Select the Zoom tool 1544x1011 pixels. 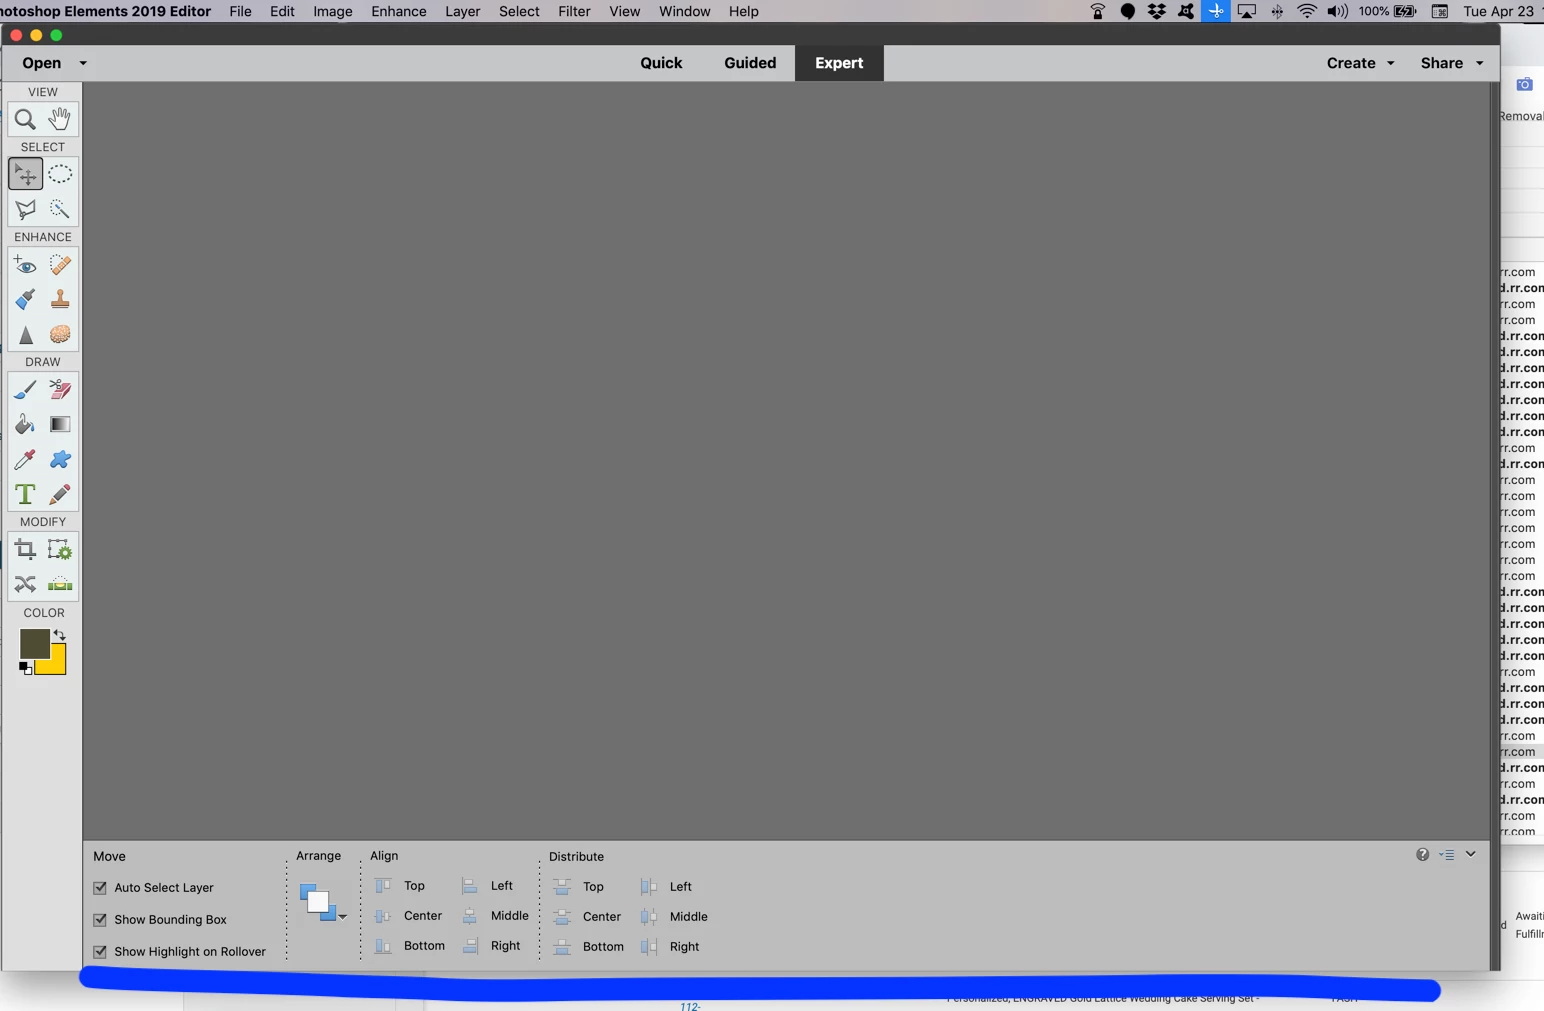(25, 120)
